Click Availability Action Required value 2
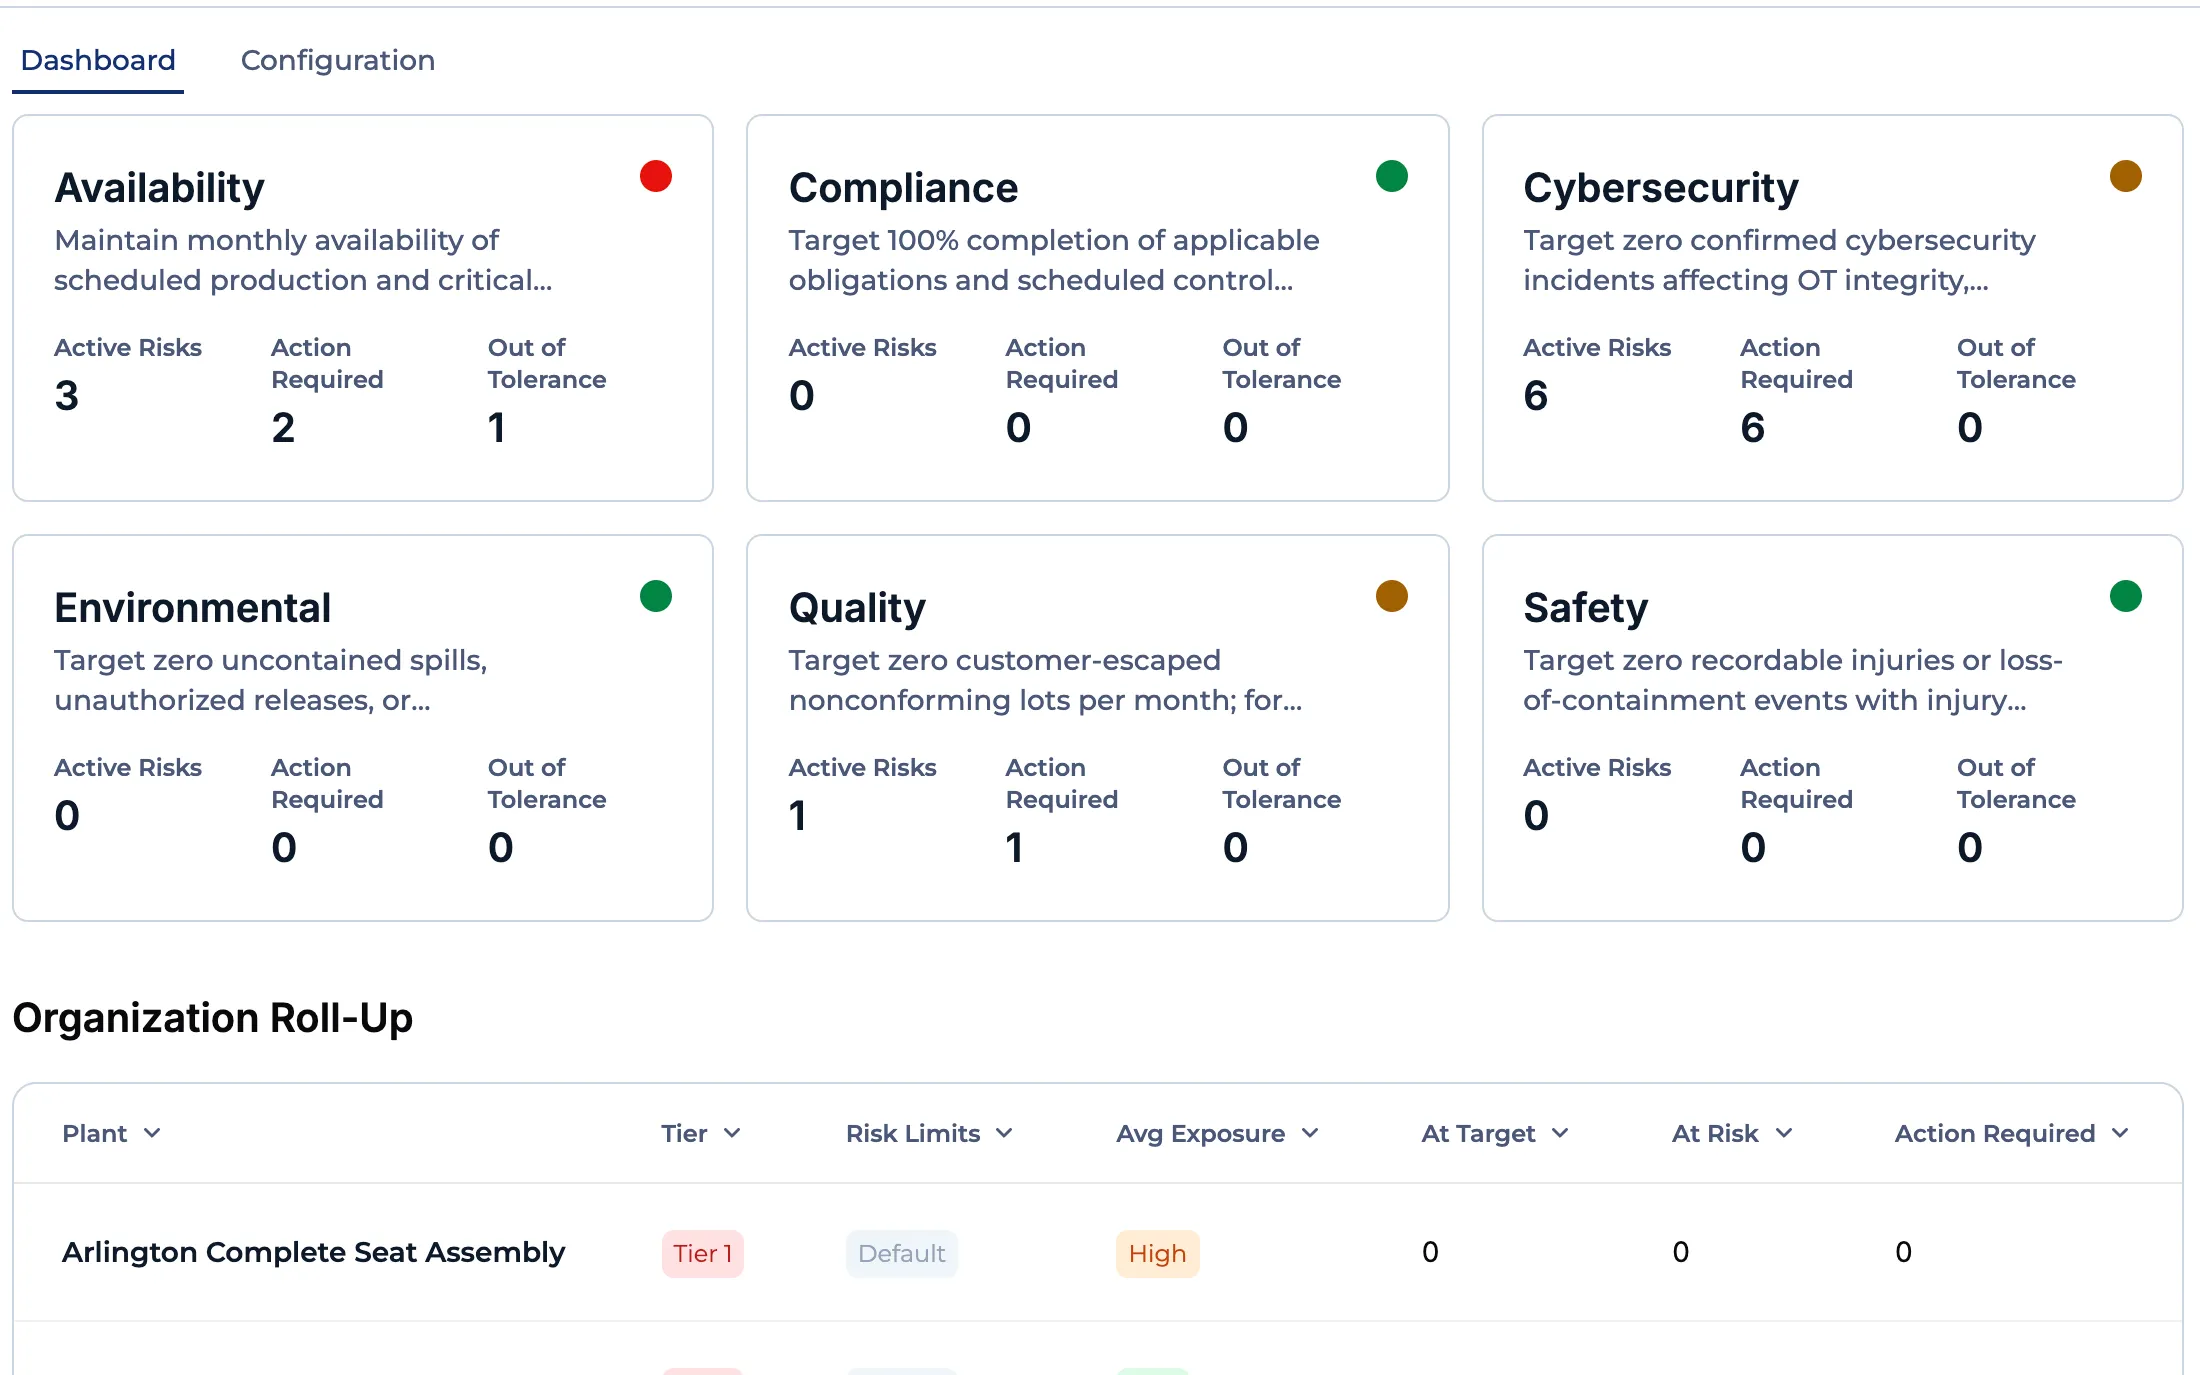This screenshot has height=1375, width=2200. tap(283, 428)
